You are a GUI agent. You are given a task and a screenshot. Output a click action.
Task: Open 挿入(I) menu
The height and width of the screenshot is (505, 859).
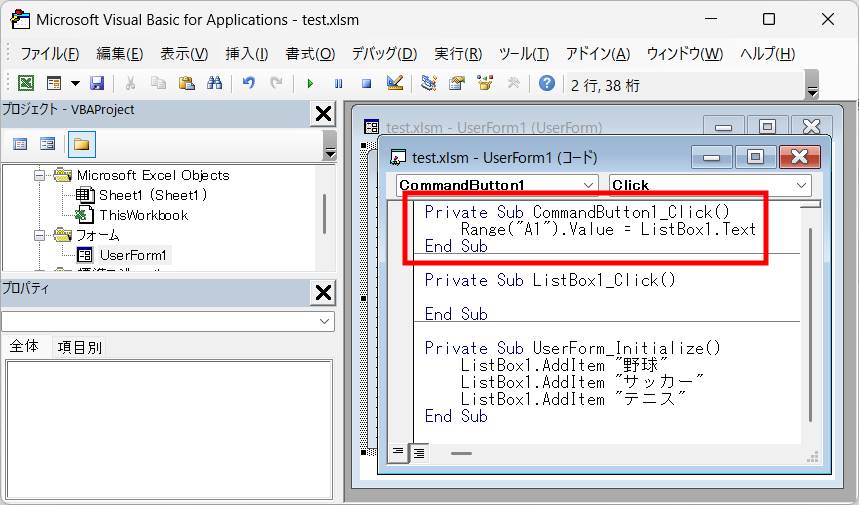[247, 54]
